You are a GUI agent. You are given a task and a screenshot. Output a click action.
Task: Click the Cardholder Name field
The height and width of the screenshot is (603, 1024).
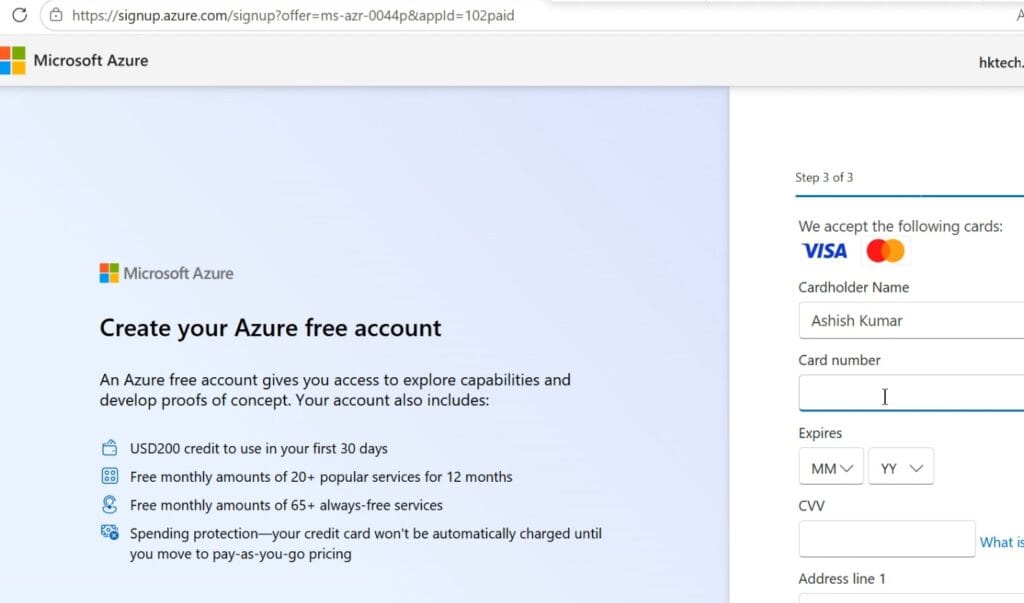click(911, 320)
